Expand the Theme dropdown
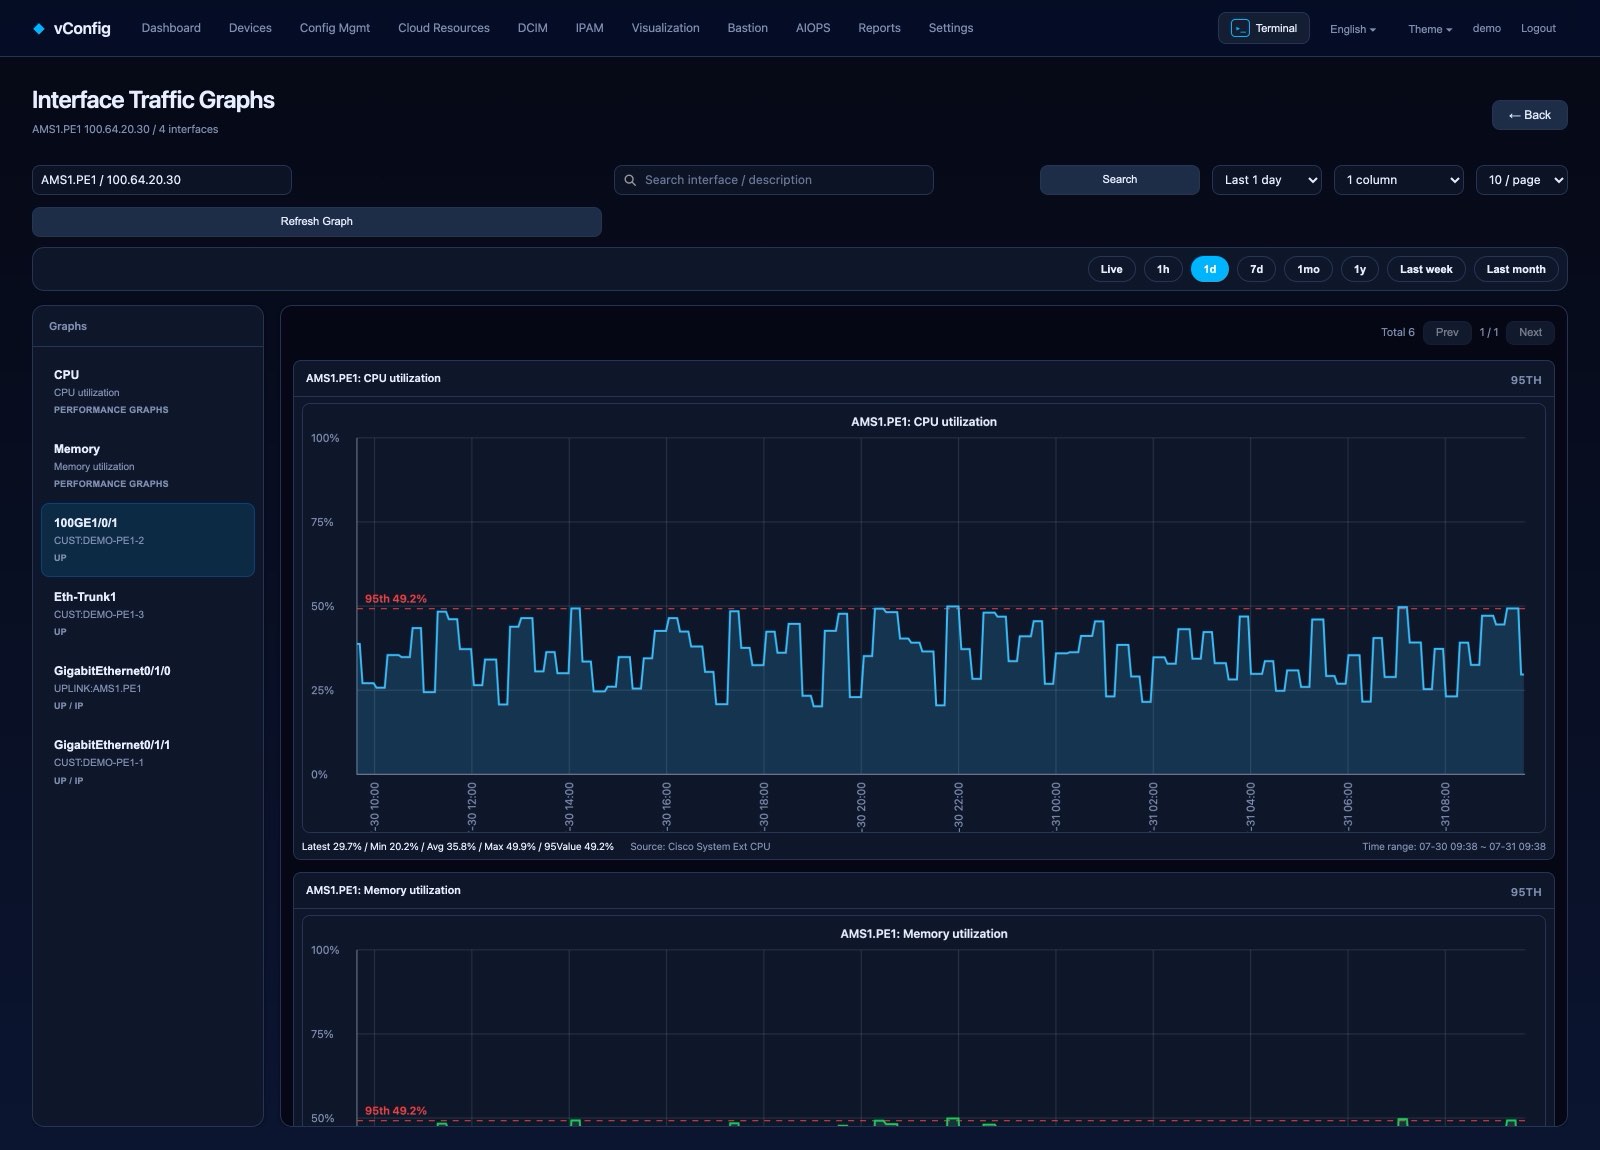Viewport: 1600px width, 1150px height. click(1430, 29)
